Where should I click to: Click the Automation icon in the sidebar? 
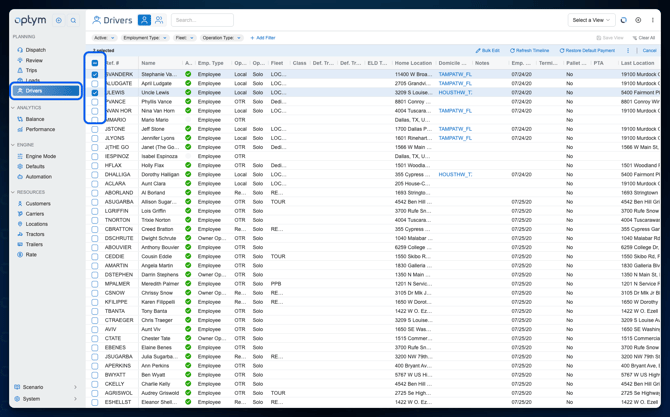20,176
